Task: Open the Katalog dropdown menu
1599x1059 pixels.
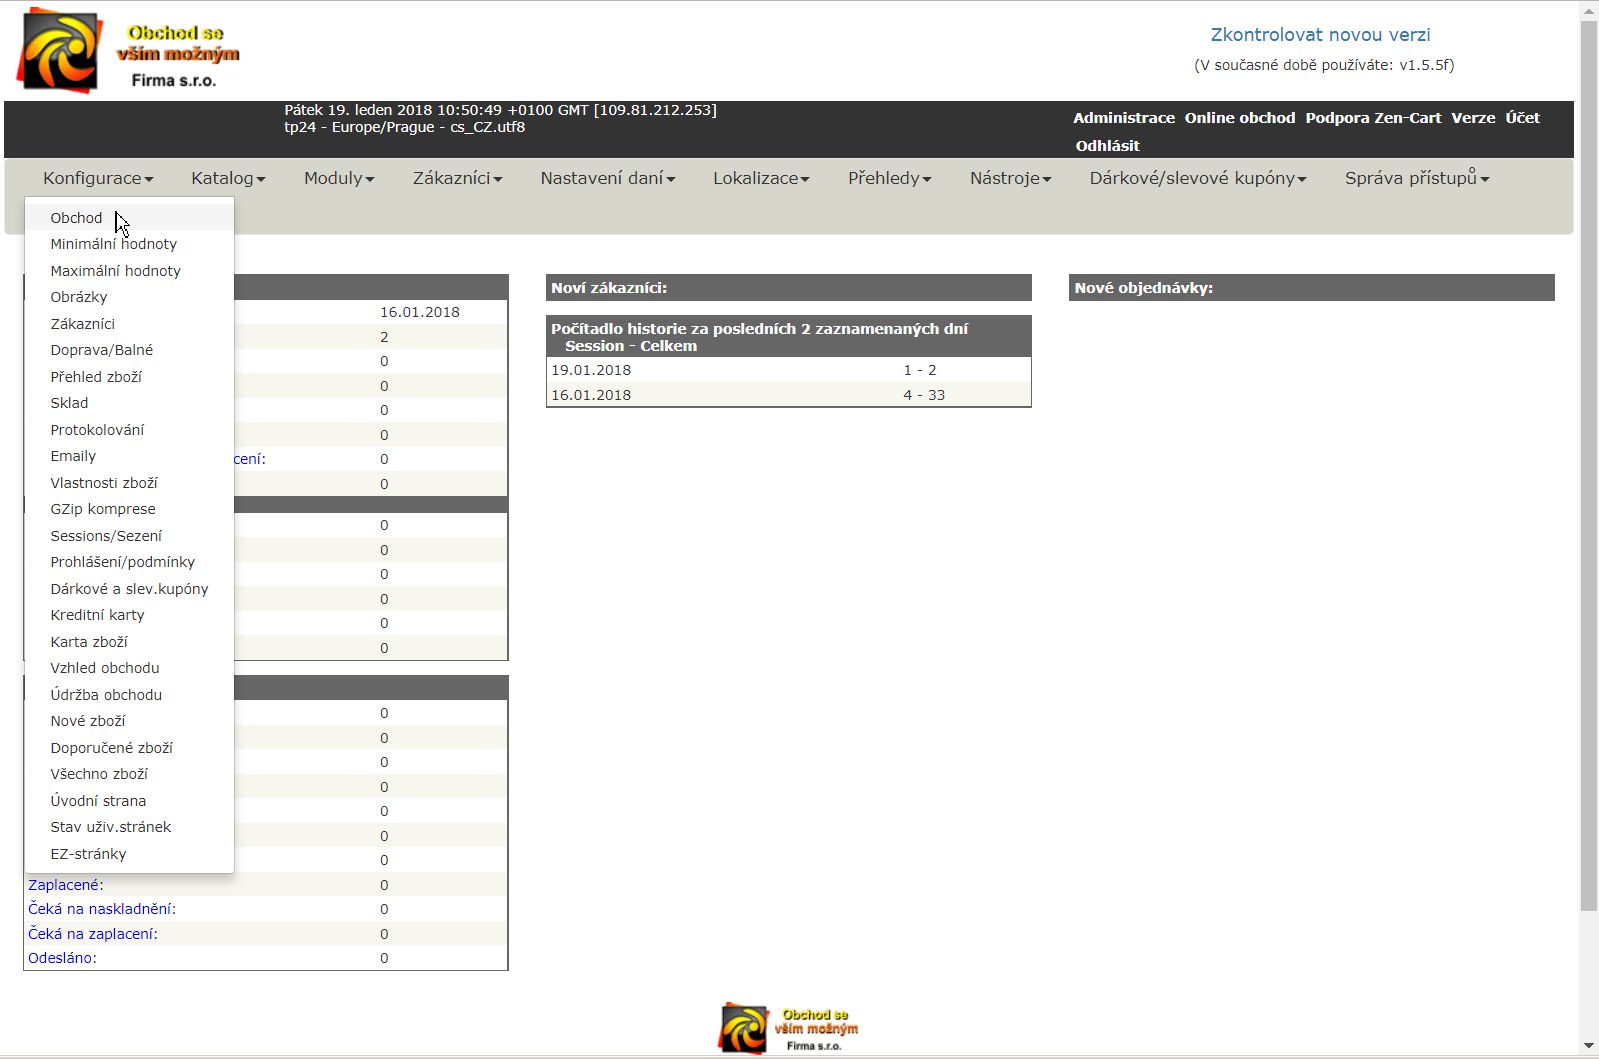Action: point(228,178)
